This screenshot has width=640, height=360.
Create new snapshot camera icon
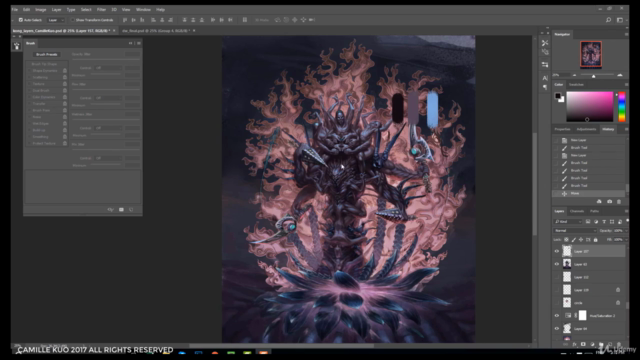tap(609, 202)
